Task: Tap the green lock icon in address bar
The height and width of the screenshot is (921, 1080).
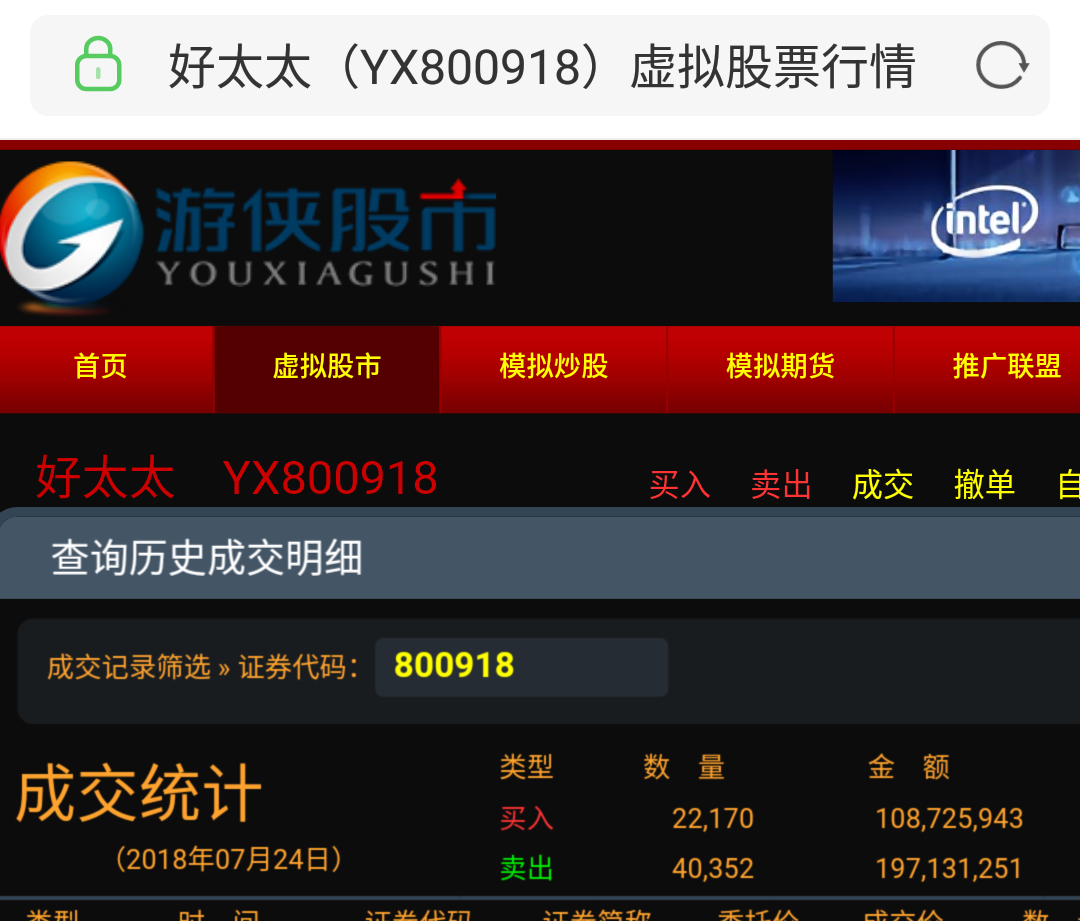Action: coord(98,65)
